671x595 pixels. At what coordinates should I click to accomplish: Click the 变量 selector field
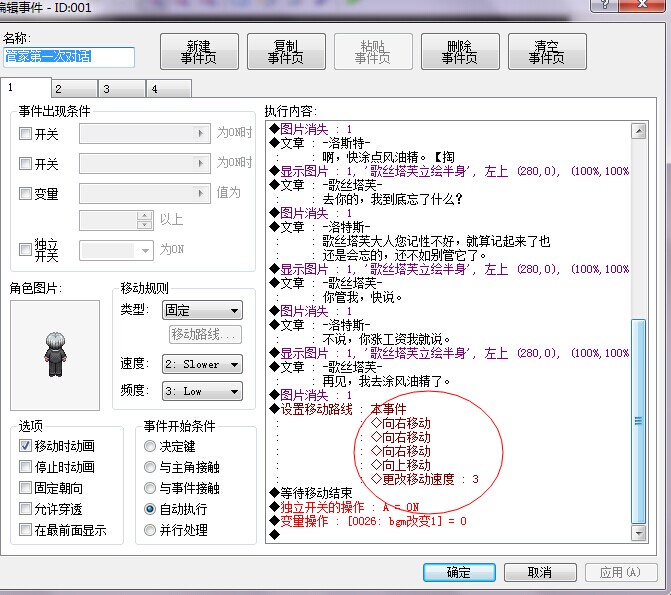coord(145,193)
